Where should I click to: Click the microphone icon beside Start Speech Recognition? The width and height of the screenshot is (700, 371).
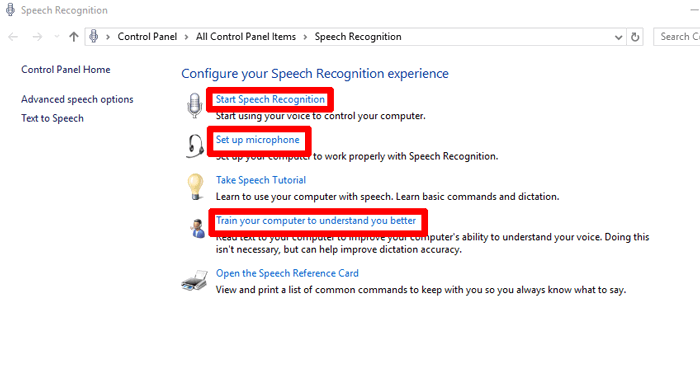[194, 105]
